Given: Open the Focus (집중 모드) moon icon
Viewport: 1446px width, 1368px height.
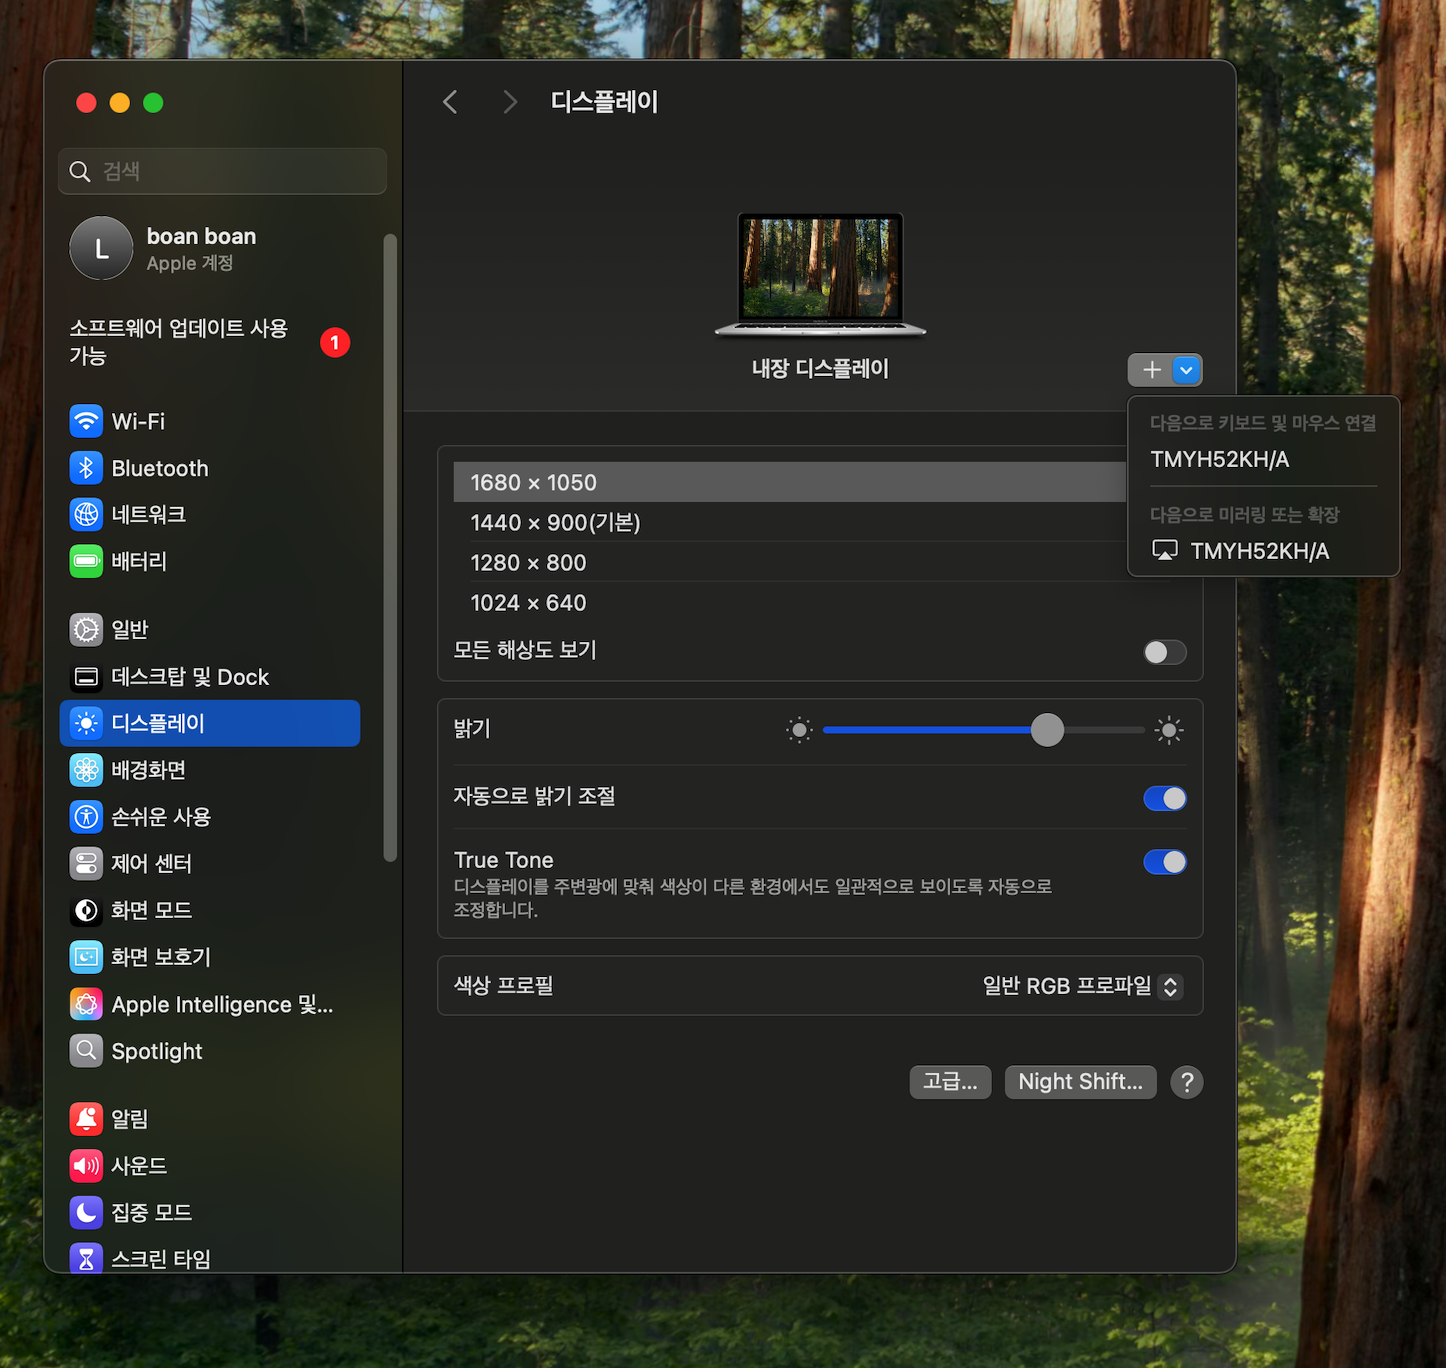Looking at the screenshot, I should [87, 1212].
